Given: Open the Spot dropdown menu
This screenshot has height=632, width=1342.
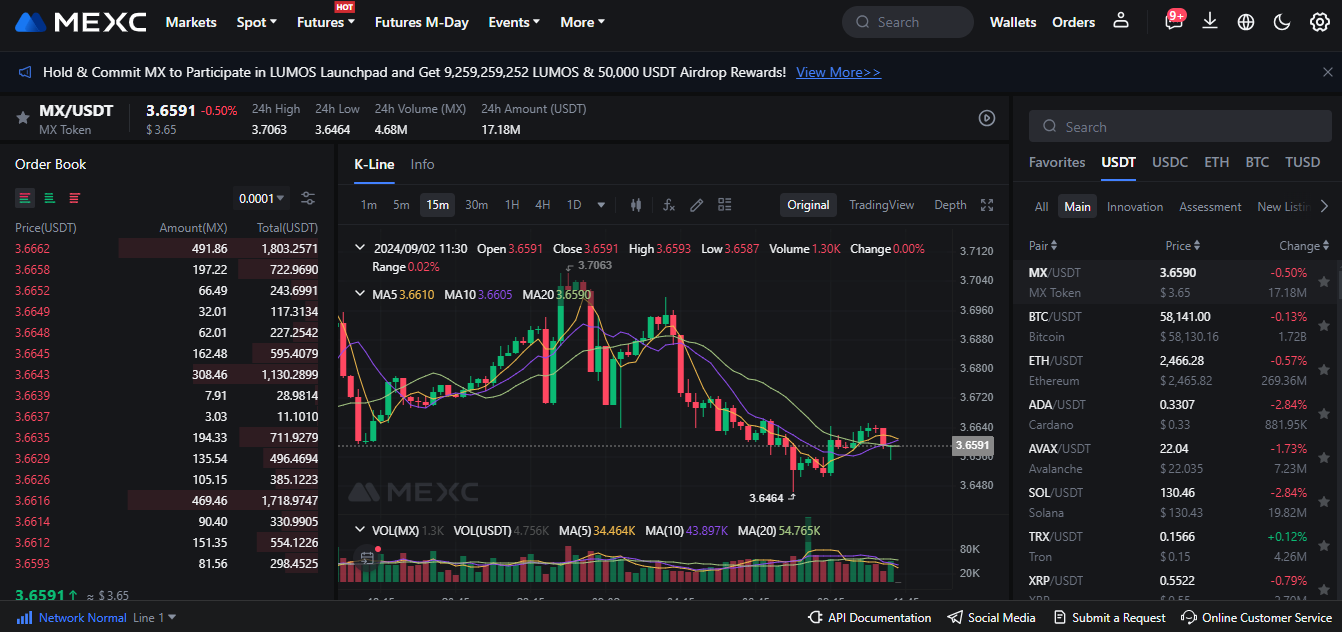Looking at the screenshot, I should tap(257, 22).
